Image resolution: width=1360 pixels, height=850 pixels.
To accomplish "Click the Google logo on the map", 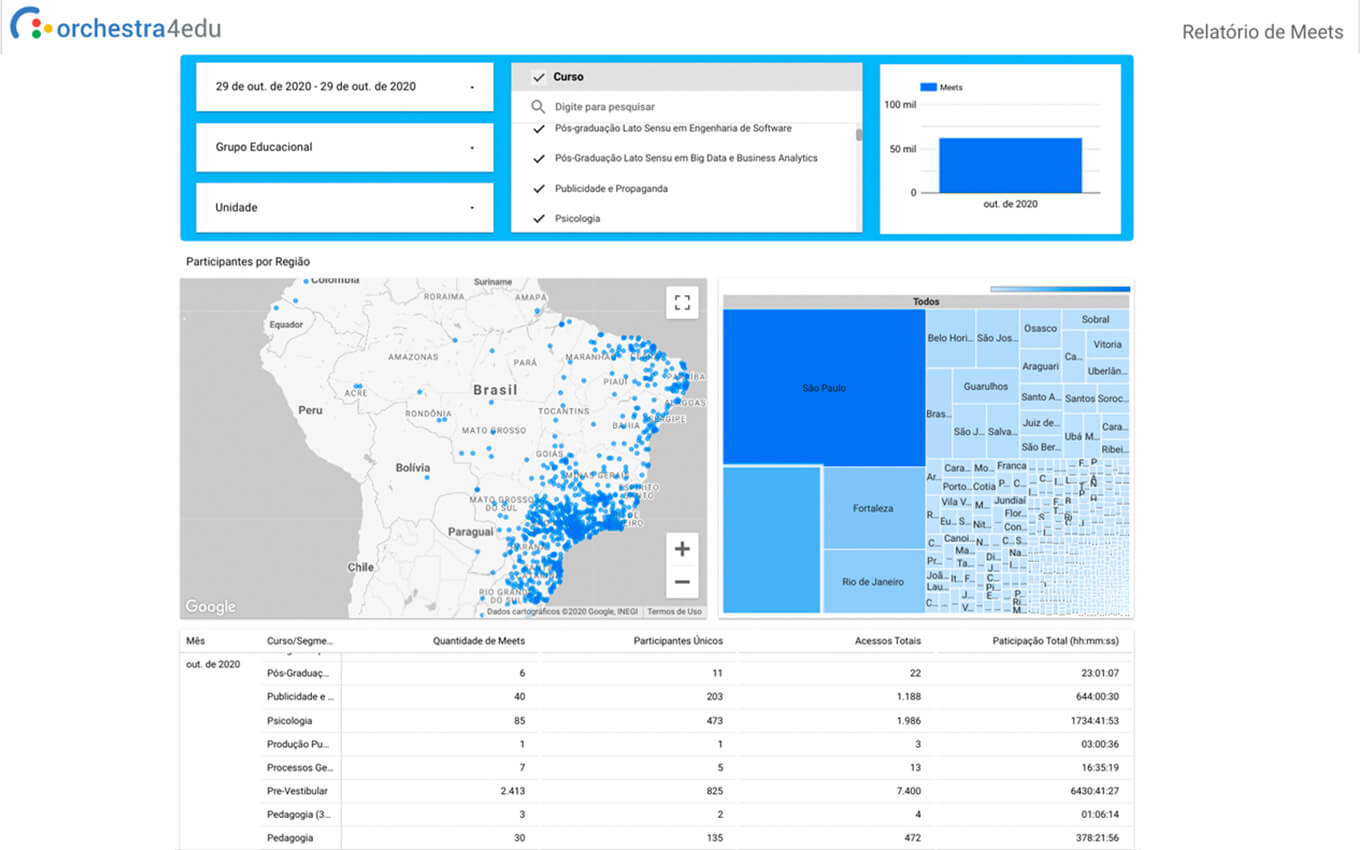I will (x=210, y=606).
